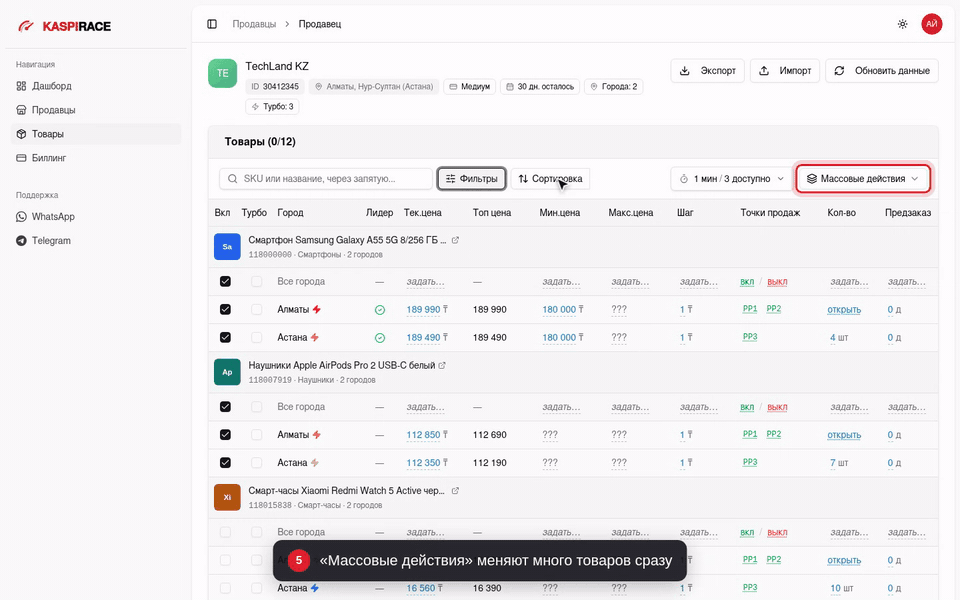Open Продавцы in the sidebar navigation
Screen dimensions: 960x600
[x=96, y=110]
